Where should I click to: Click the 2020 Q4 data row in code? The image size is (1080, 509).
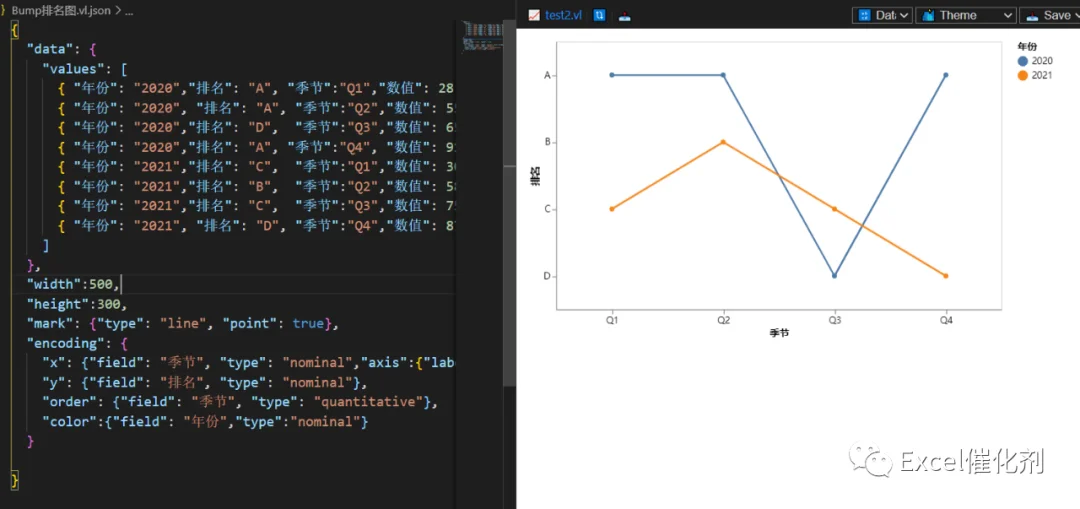[x=257, y=147]
